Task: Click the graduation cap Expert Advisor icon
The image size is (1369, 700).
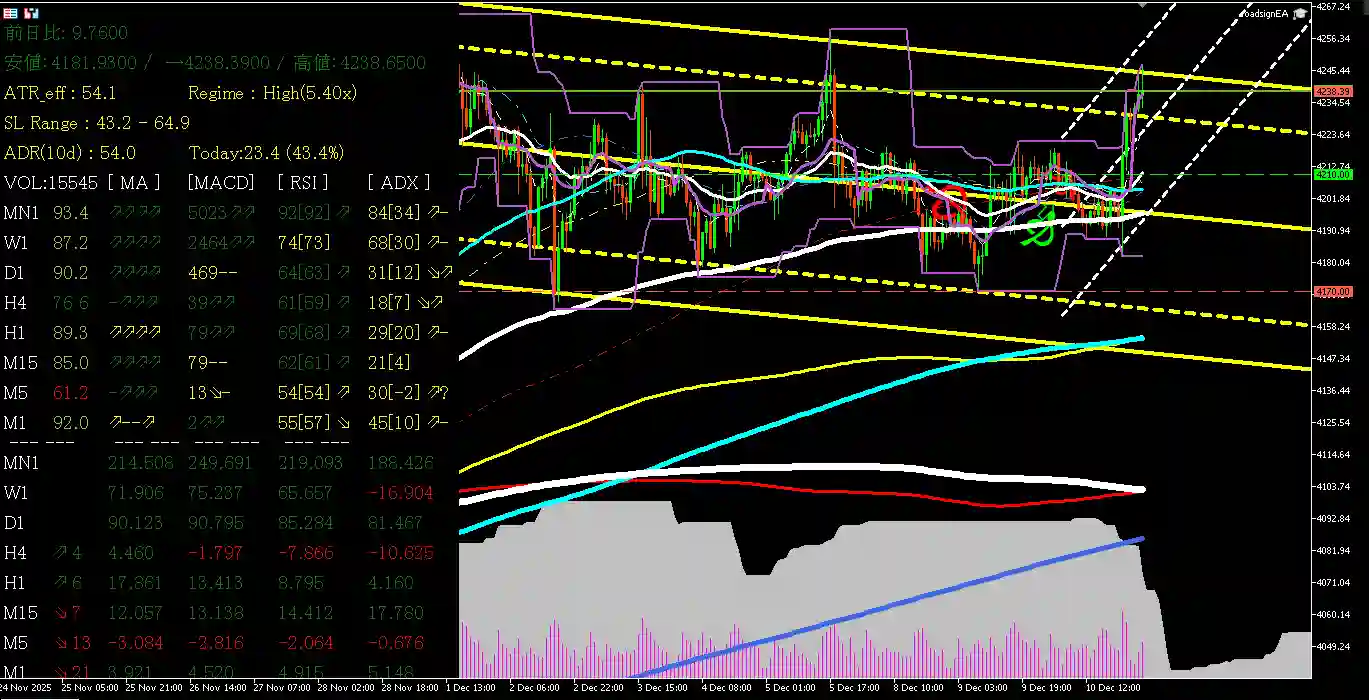Action: (x=1300, y=13)
